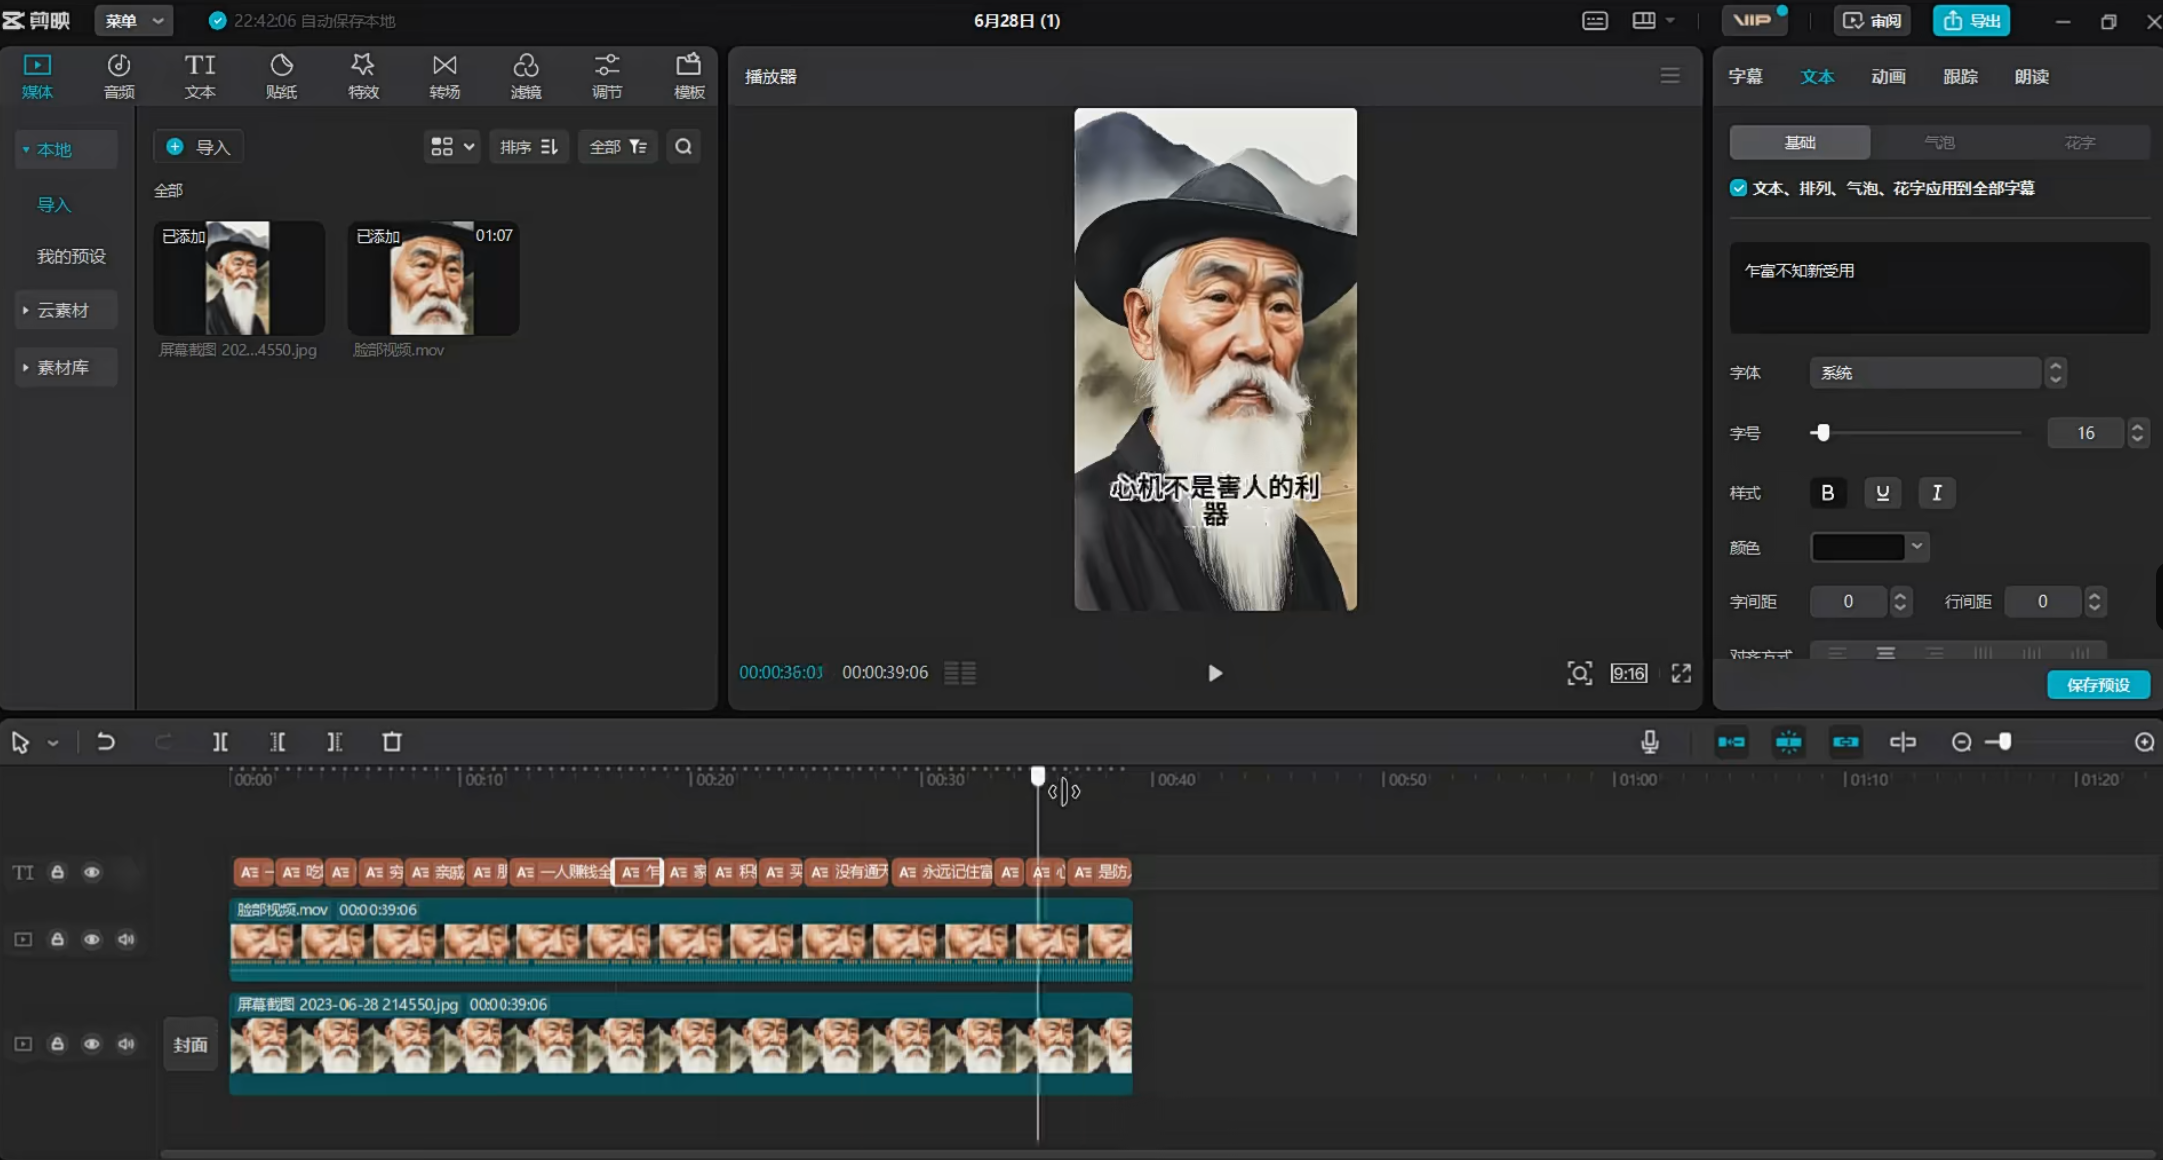Hide the subtitle track with eye icon

click(92, 872)
